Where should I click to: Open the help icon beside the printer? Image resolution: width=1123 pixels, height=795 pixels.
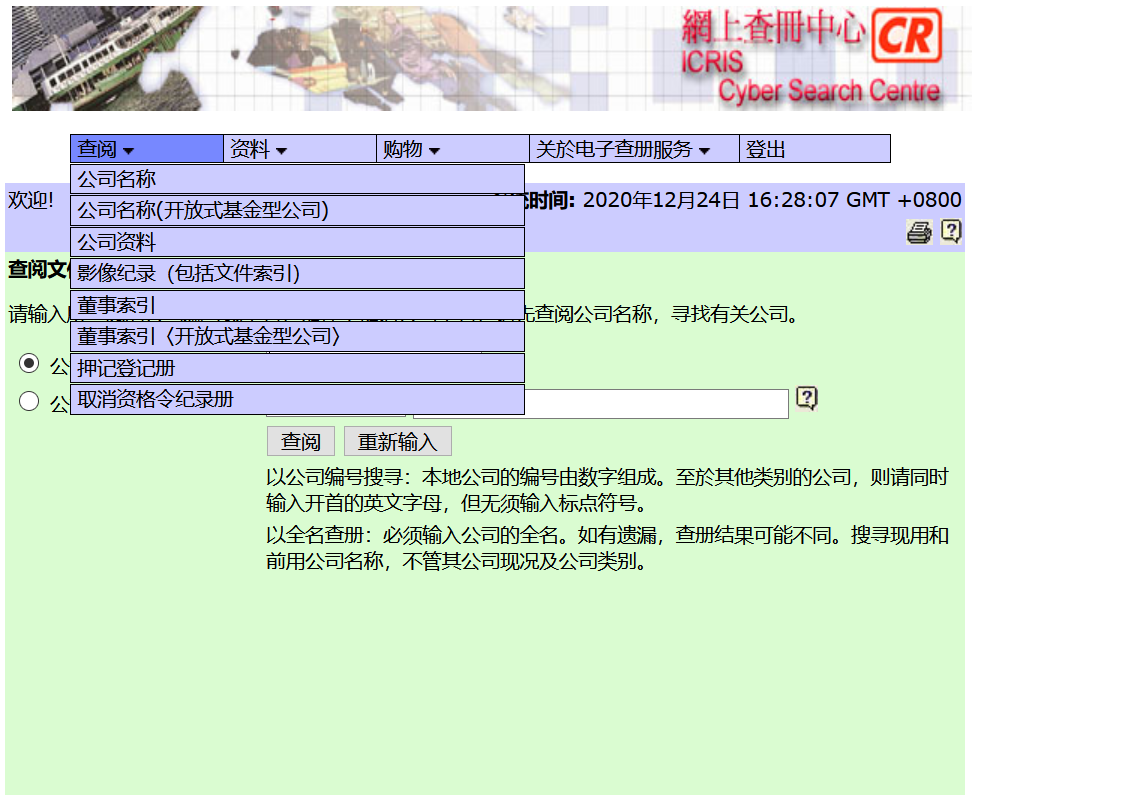coord(951,232)
